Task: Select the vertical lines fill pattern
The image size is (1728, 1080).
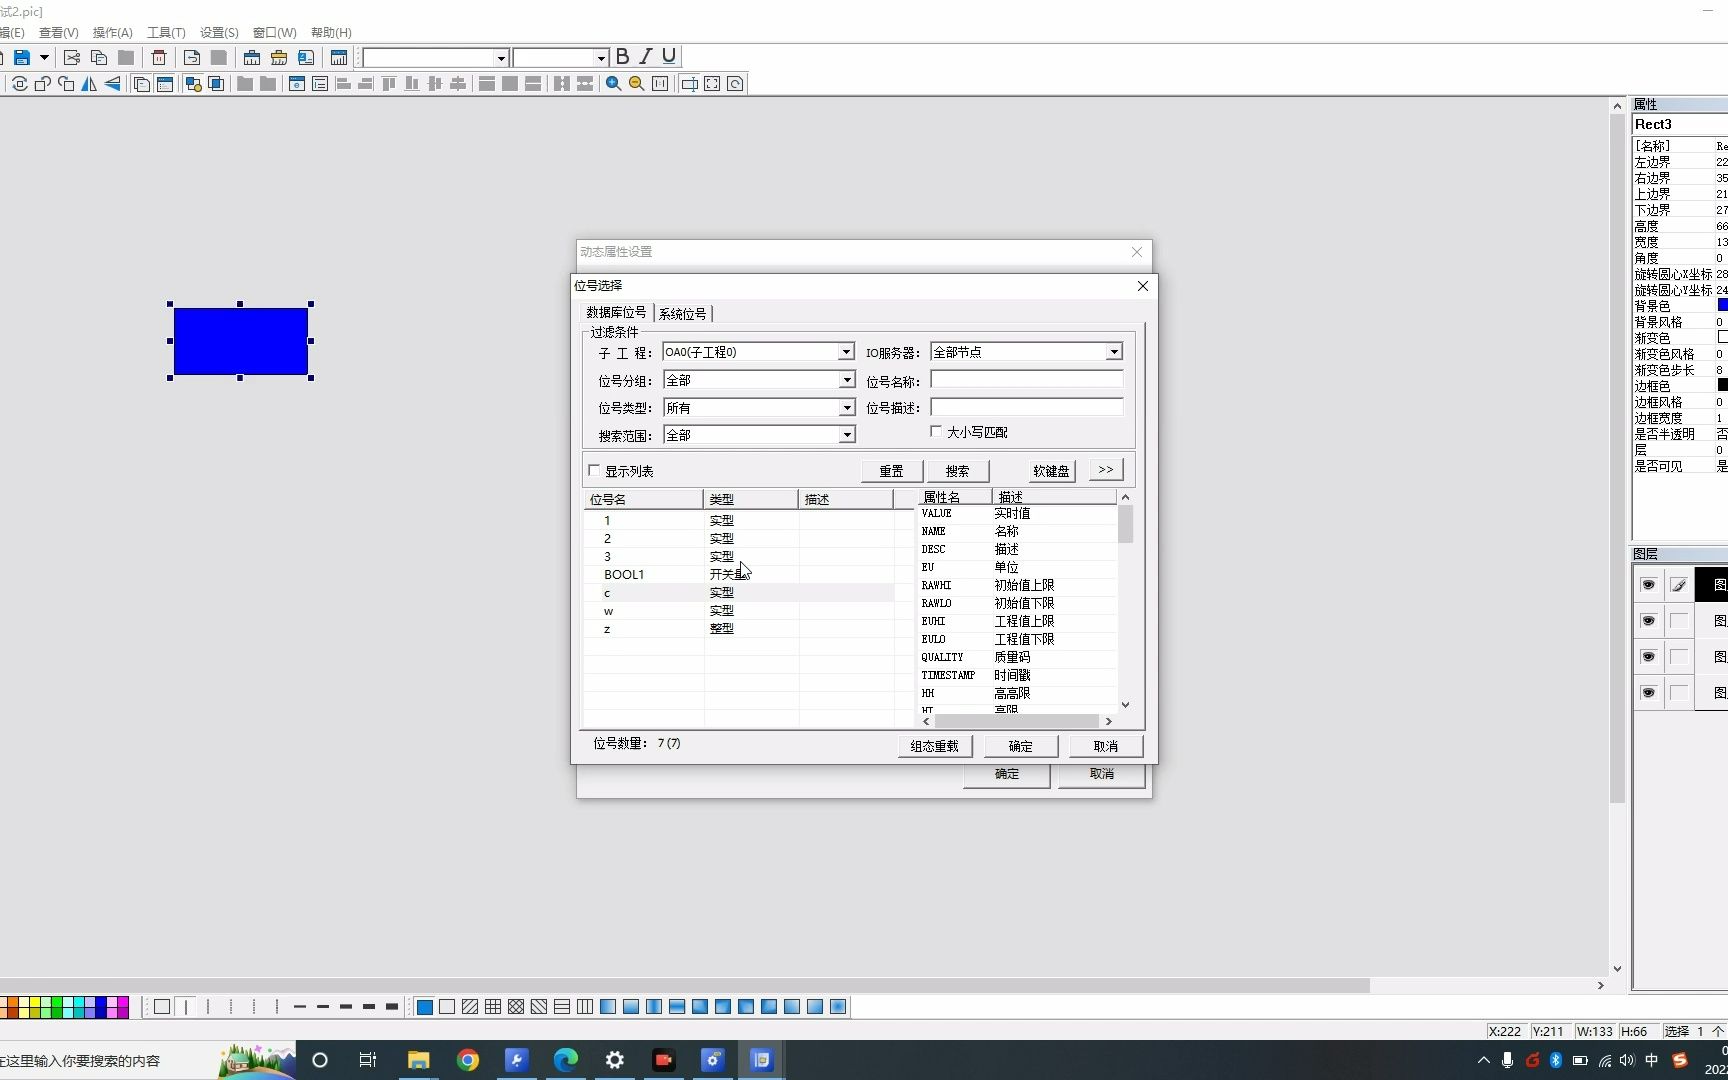Action: (585, 1007)
